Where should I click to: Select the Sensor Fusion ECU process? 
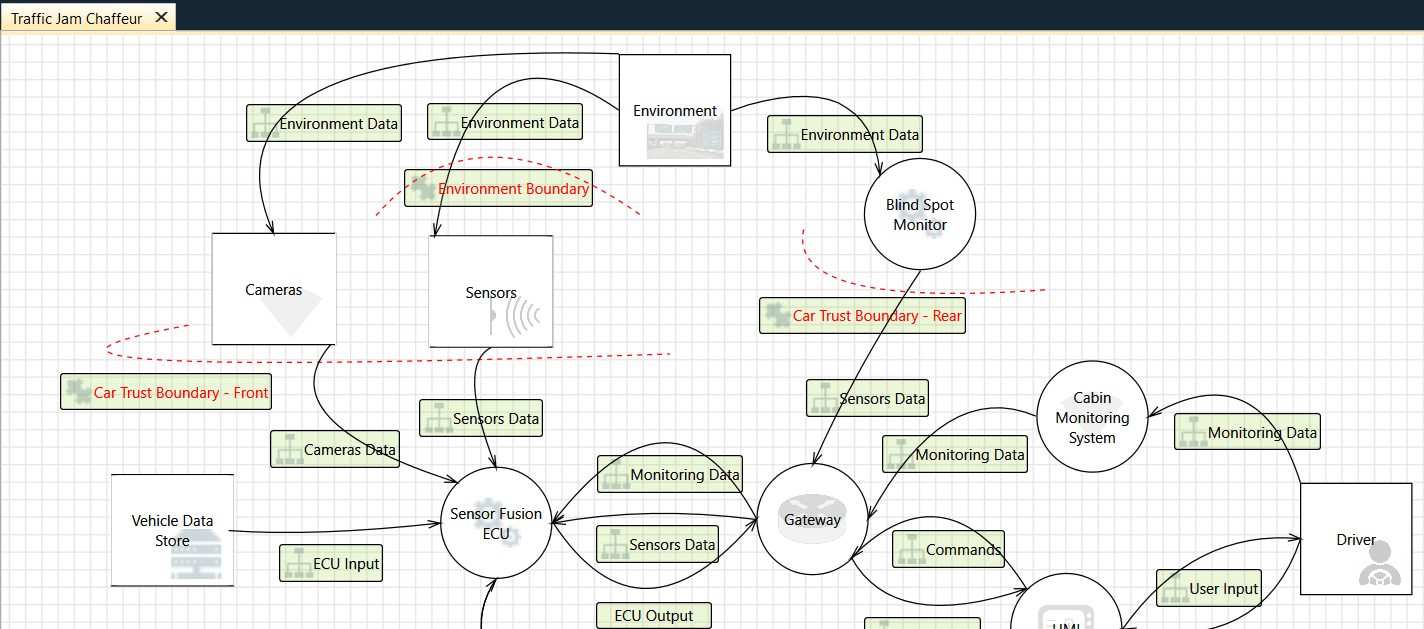tap(496, 523)
